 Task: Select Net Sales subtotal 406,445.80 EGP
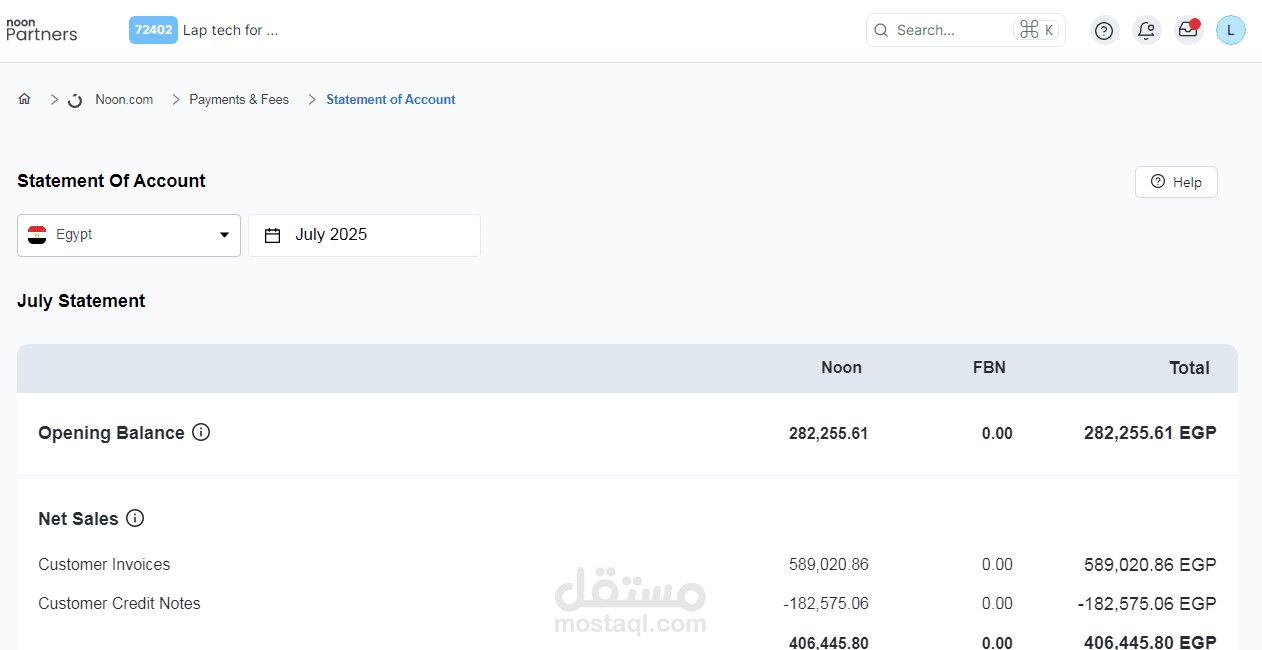pyautogui.click(x=1150, y=642)
